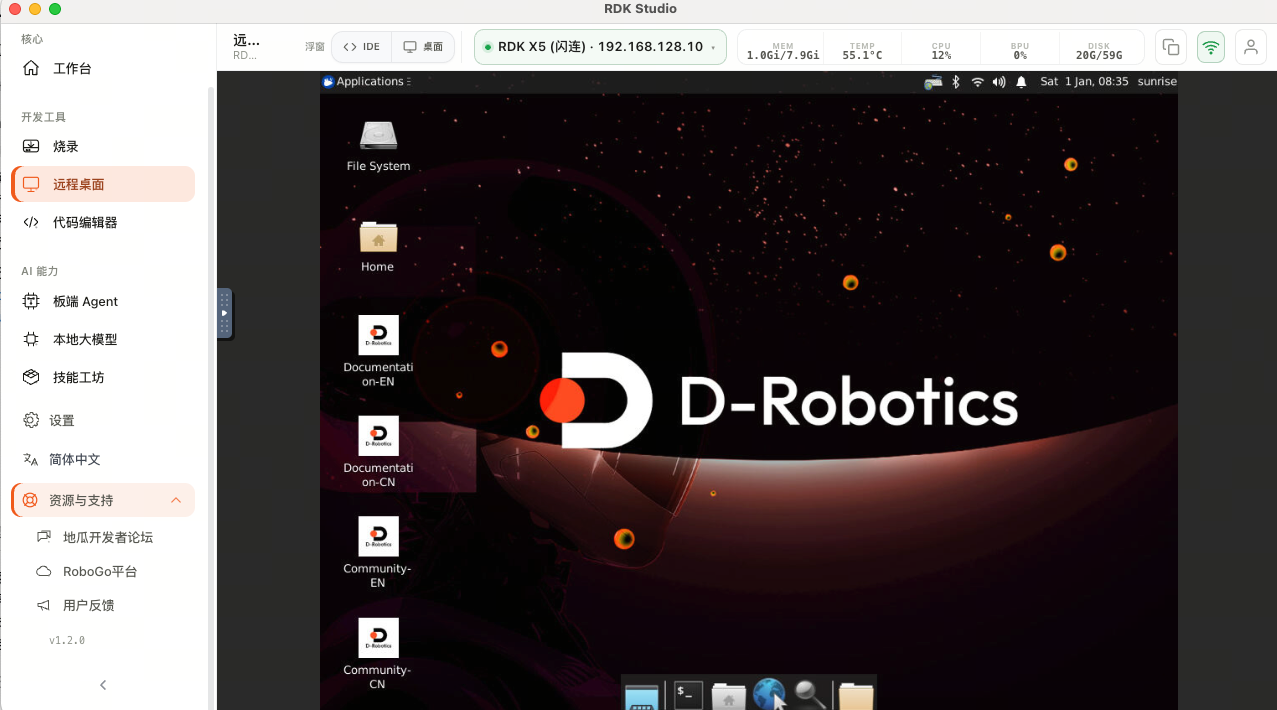The image size is (1277, 710).
Task: Open the 烧录 flashing tool
Action: [x=103, y=146]
